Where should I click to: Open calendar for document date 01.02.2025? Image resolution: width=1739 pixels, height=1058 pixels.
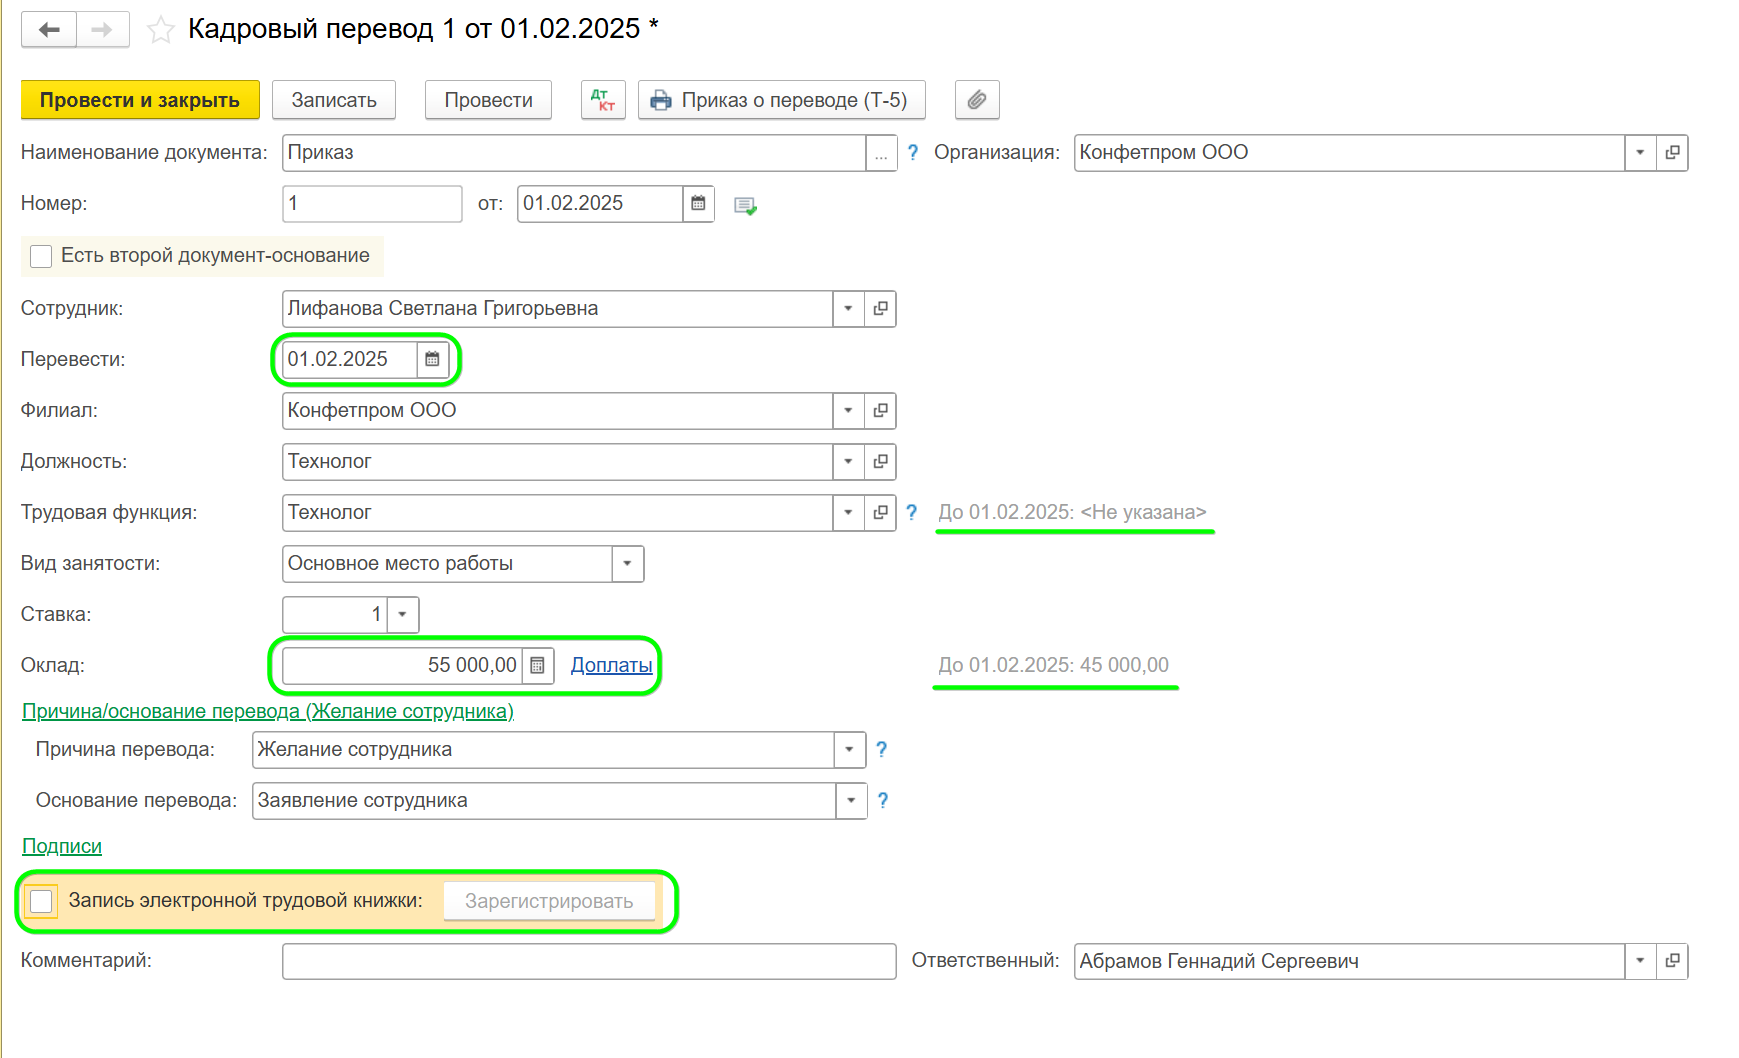click(698, 204)
